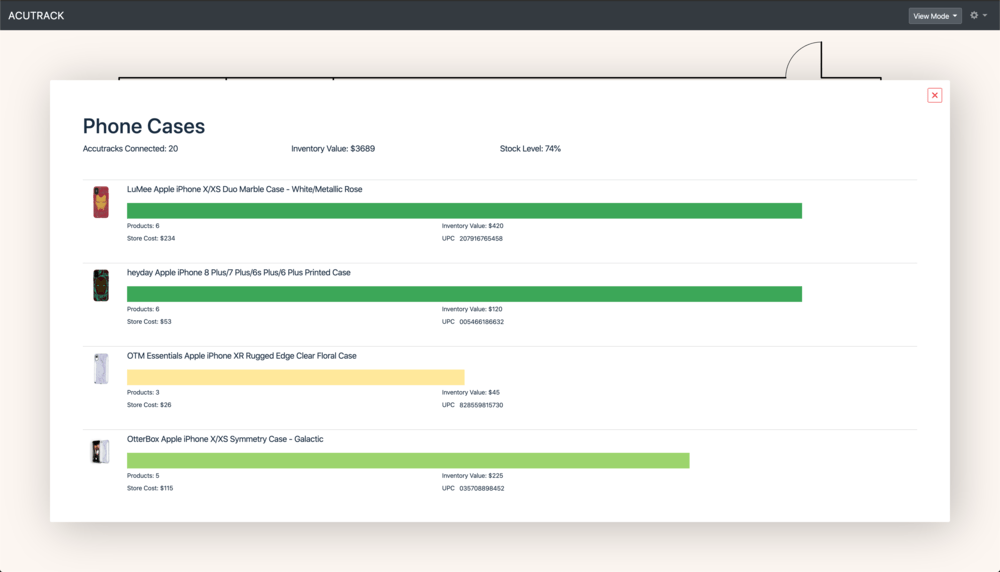1000x572 pixels.
Task: Click UPC 035708898452
Action: (x=473, y=488)
